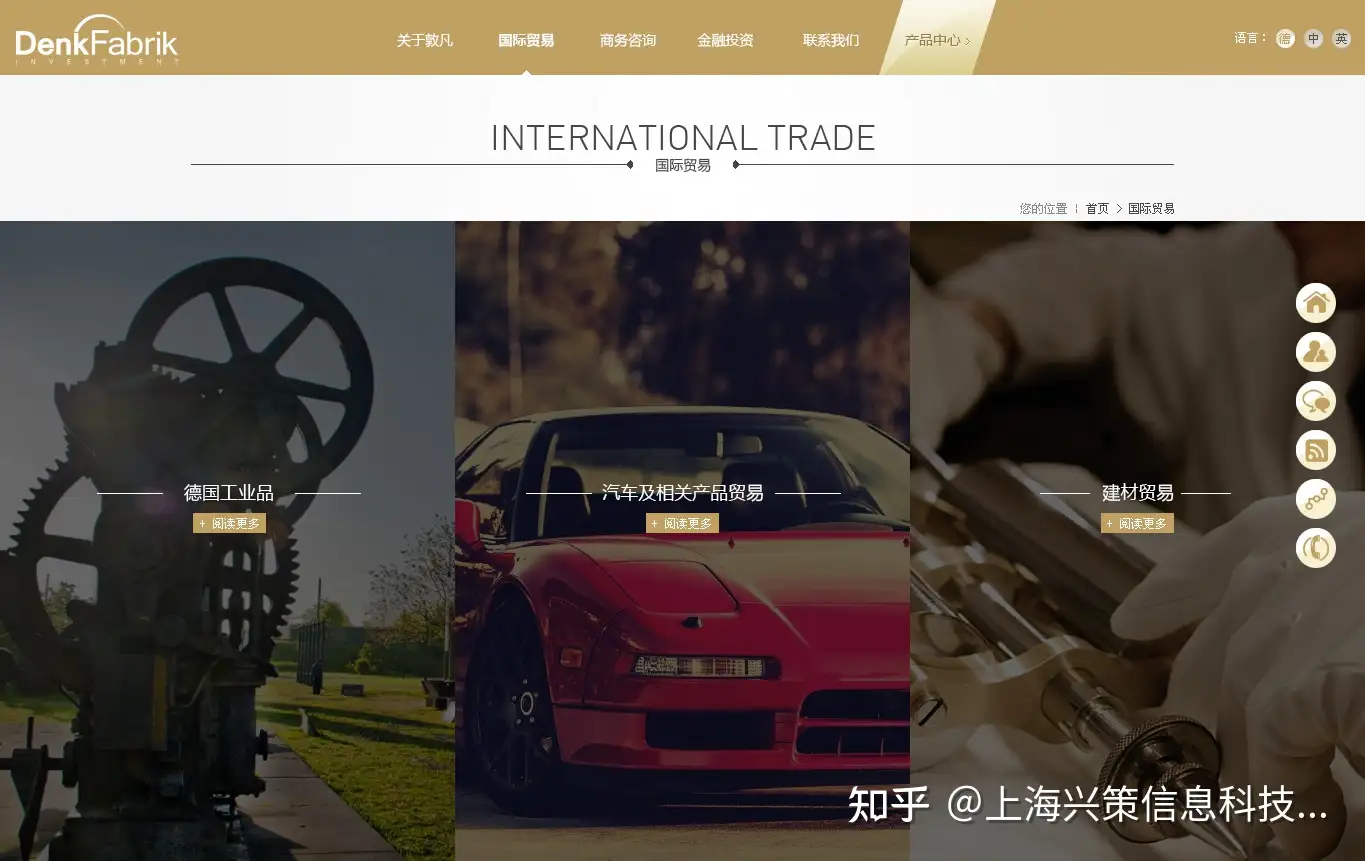Image resolution: width=1365 pixels, height=861 pixels.
Task: Open the 关于敦凡 menu item
Action: [x=425, y=41]
